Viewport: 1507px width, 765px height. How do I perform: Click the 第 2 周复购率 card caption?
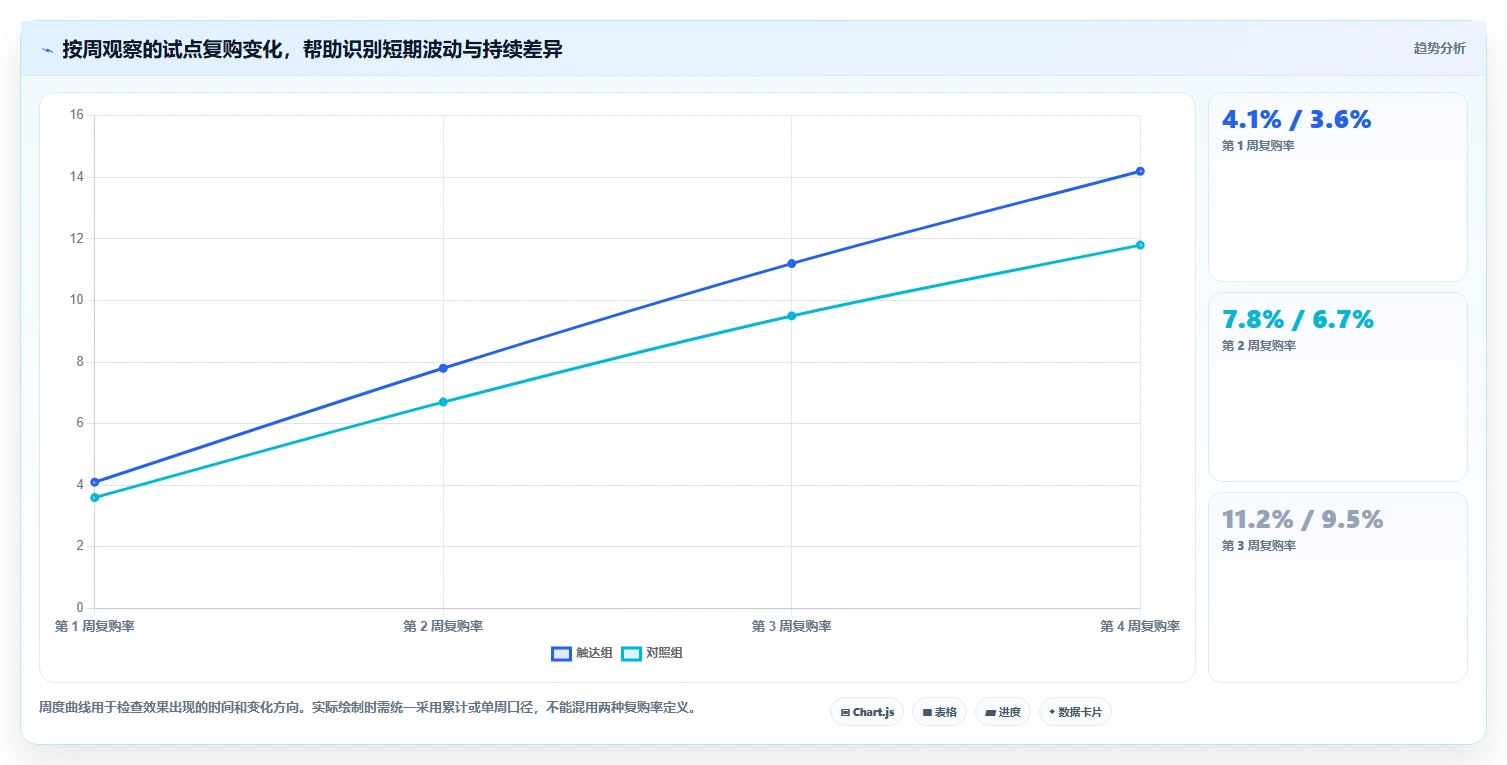(x=1258, y=346)
